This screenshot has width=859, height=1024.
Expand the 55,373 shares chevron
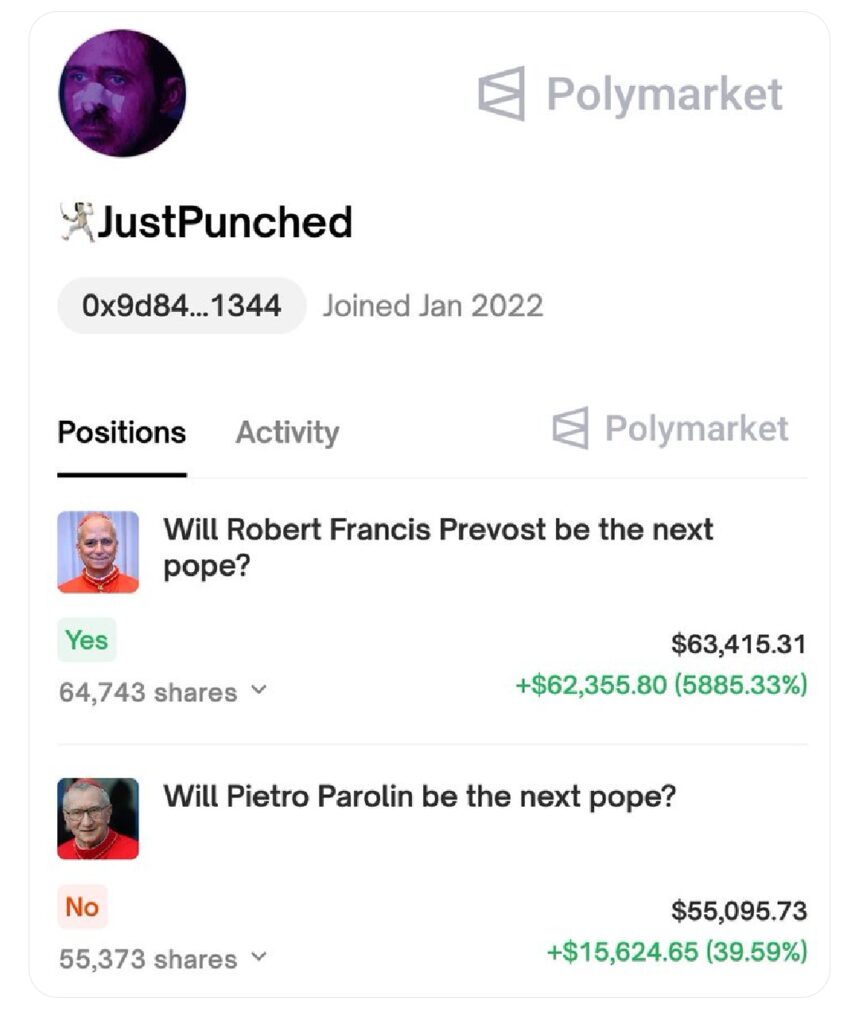(x=259, y=957)
